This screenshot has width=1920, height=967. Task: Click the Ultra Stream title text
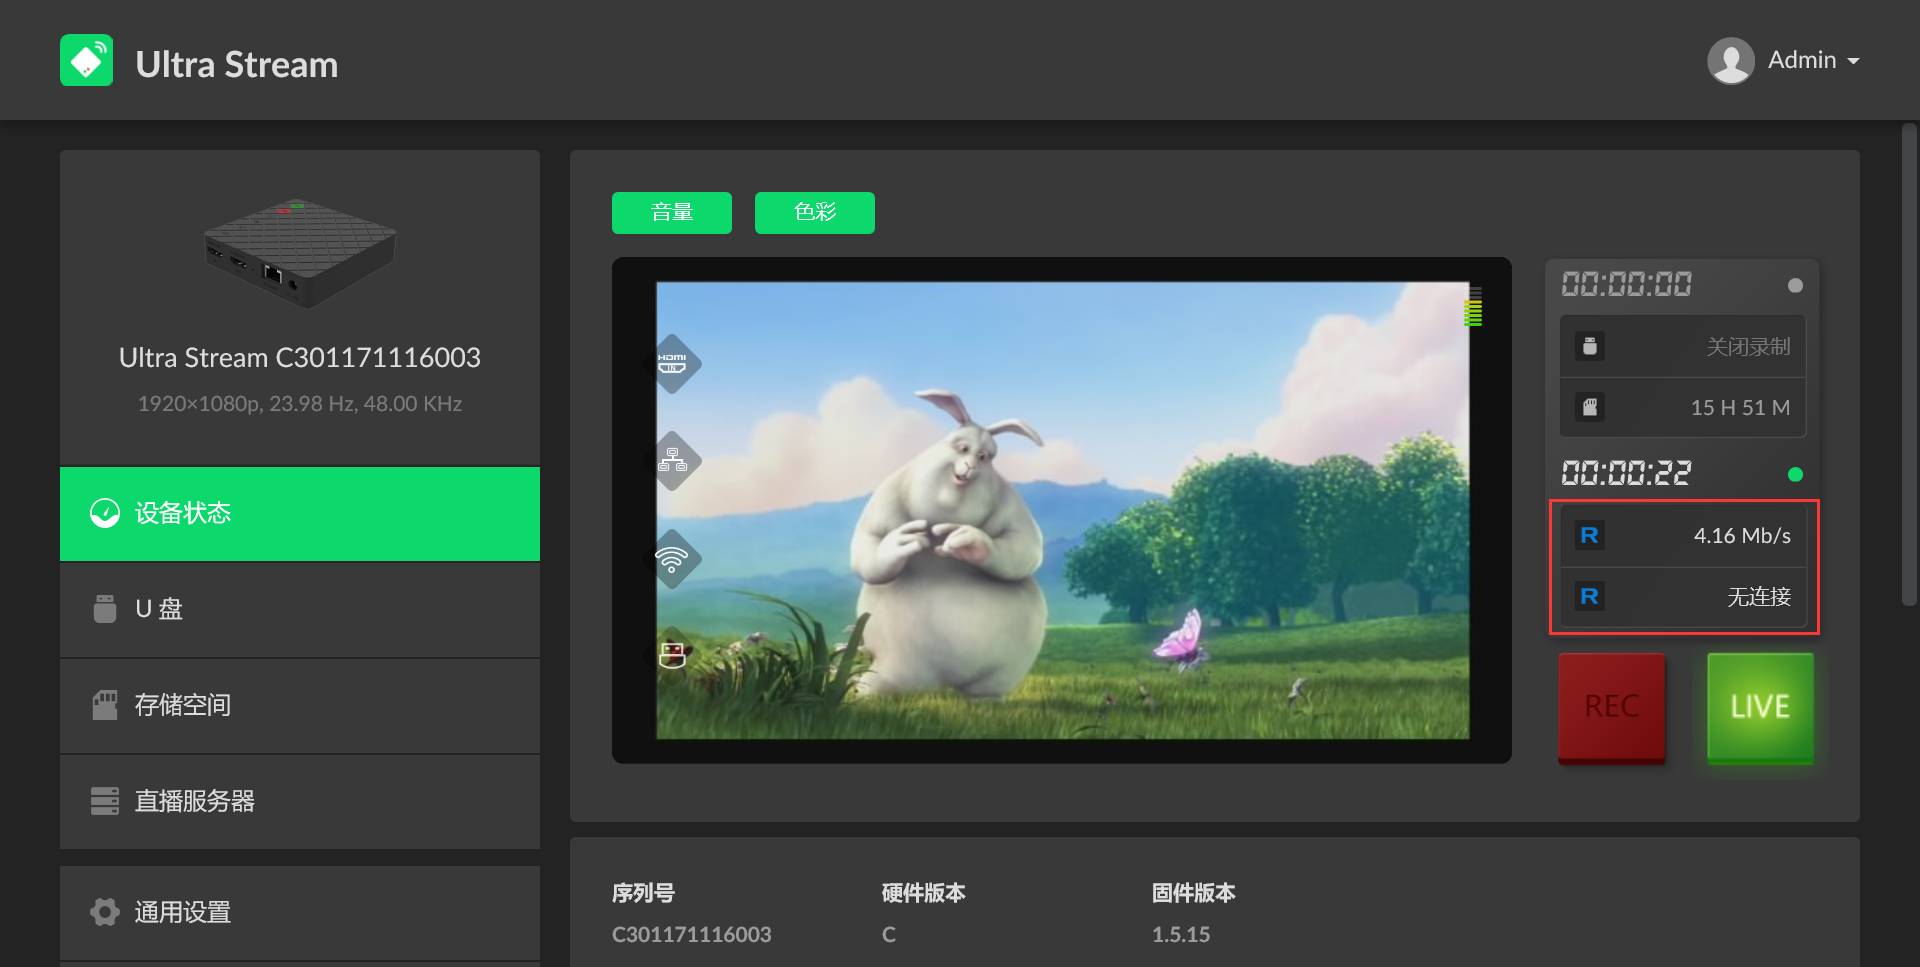tap(237, 64)
